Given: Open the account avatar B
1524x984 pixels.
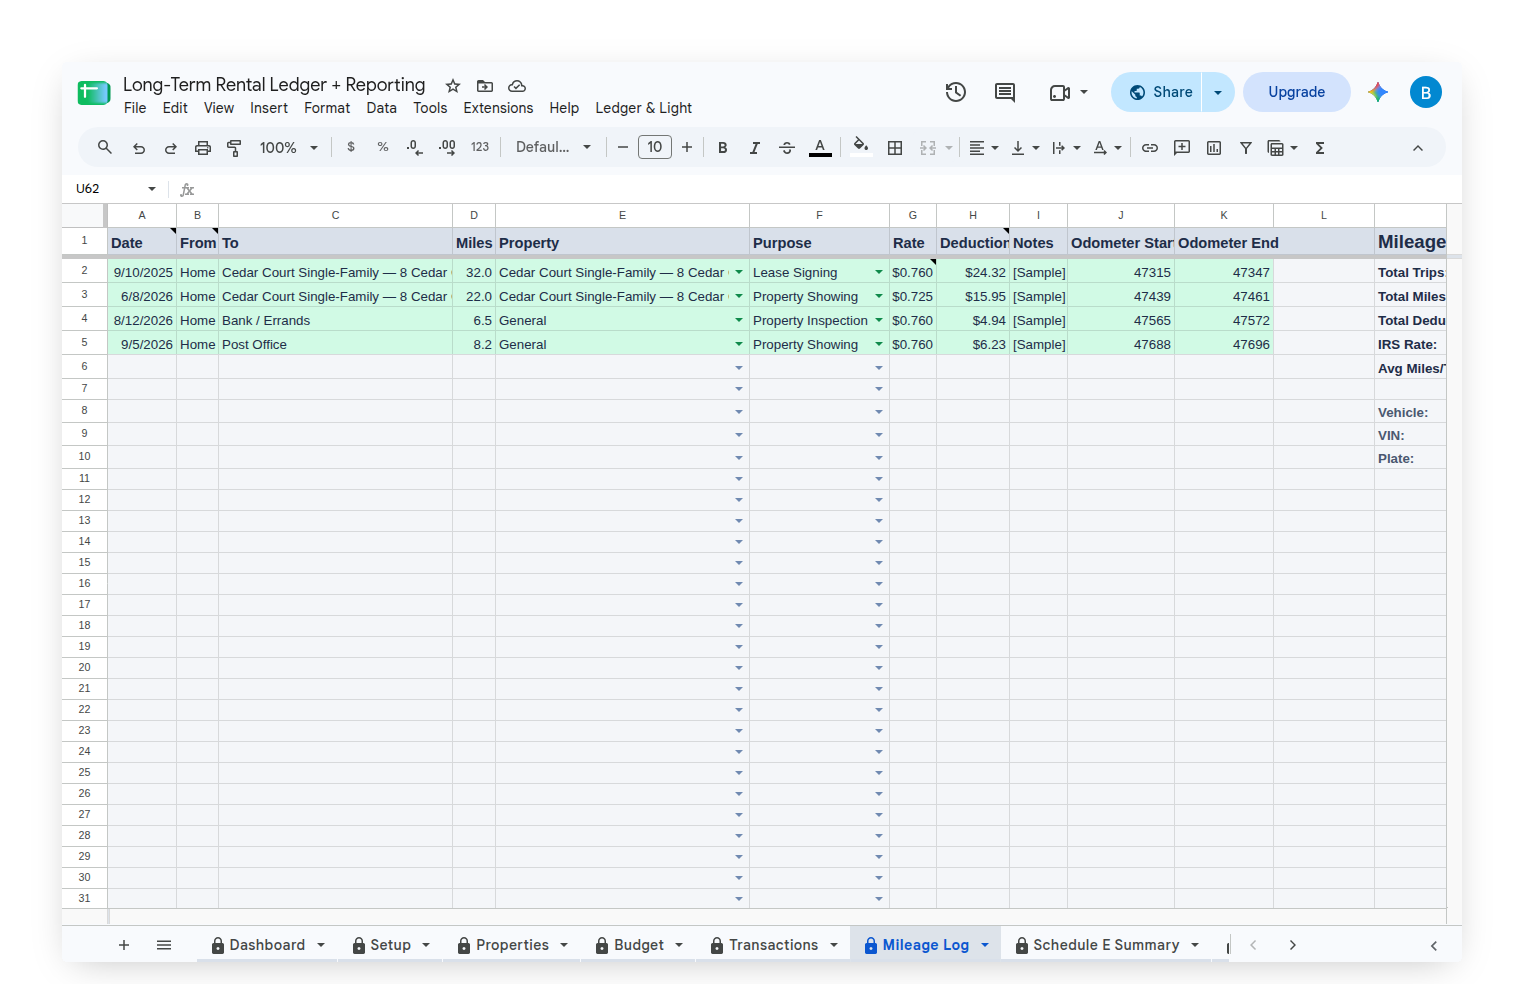Looking at the screenshot, I should [1426, 92].
